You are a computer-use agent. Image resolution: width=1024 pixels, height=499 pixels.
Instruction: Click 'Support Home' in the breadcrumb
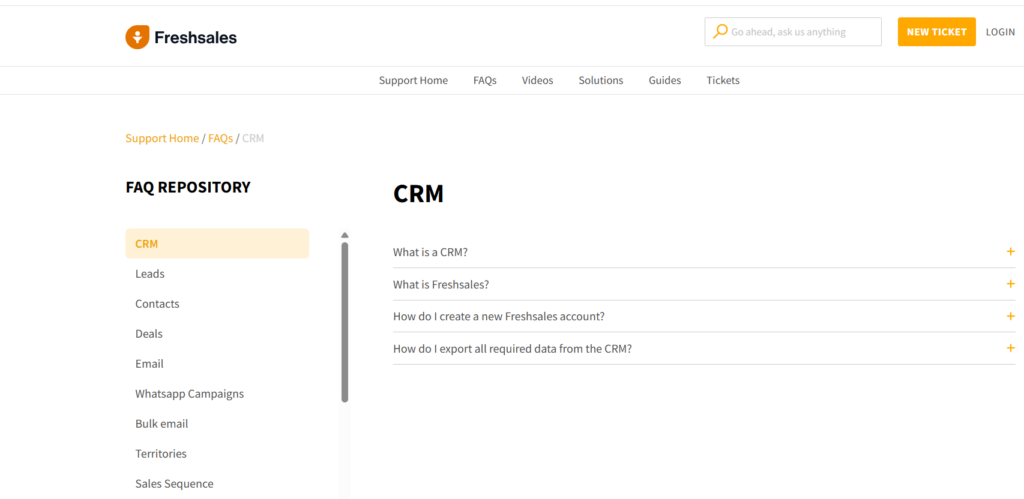[162, 138]
